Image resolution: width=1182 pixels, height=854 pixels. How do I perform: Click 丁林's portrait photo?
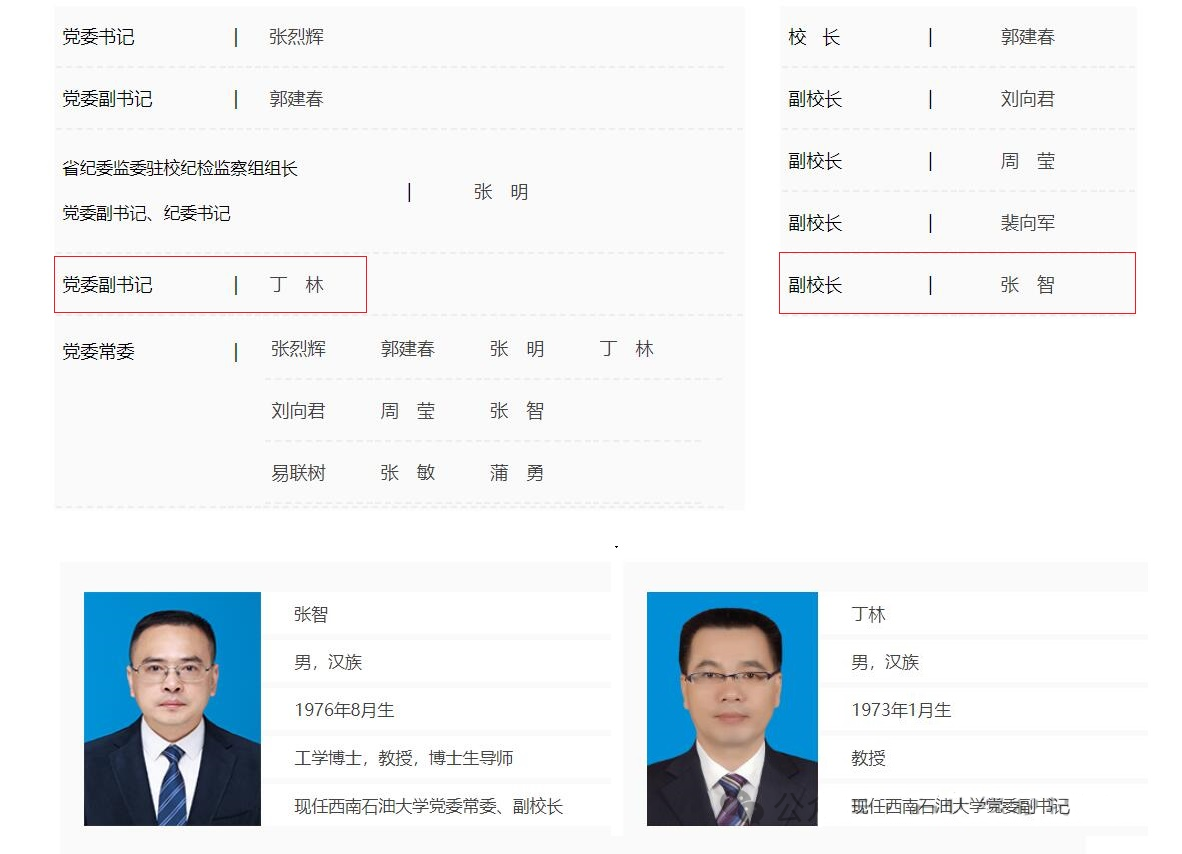(x=731, y=708)
